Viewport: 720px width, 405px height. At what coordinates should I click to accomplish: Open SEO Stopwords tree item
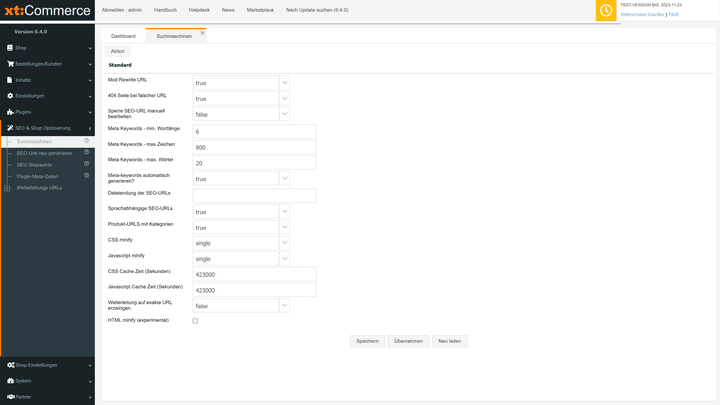[x=34, y=165]
